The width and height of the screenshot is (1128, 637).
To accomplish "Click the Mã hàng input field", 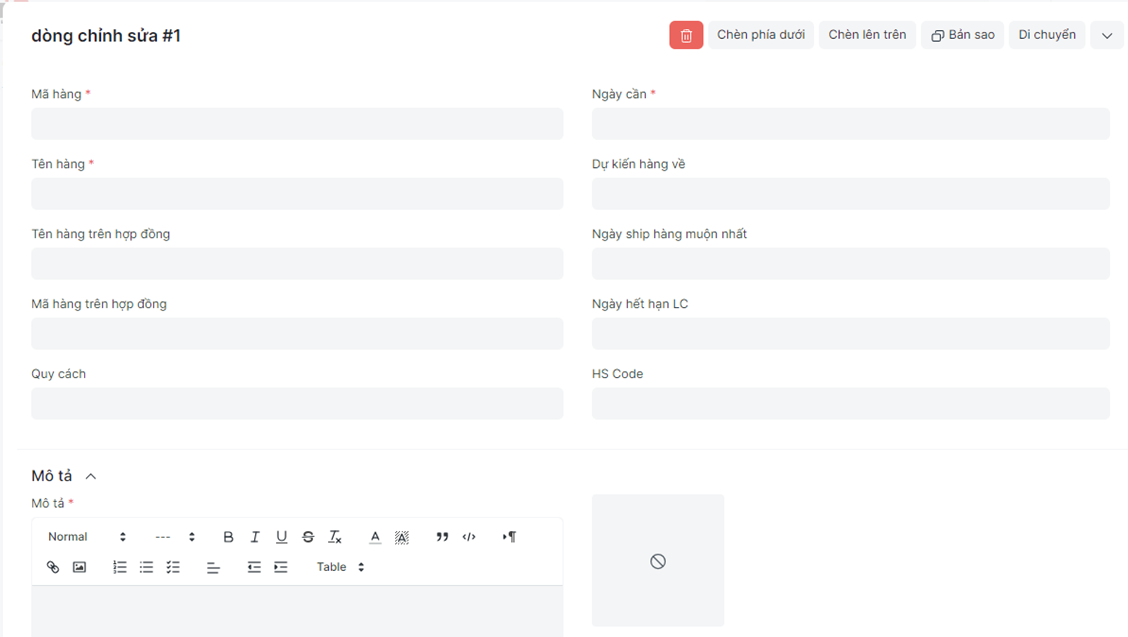I will [x=297, y=124].
